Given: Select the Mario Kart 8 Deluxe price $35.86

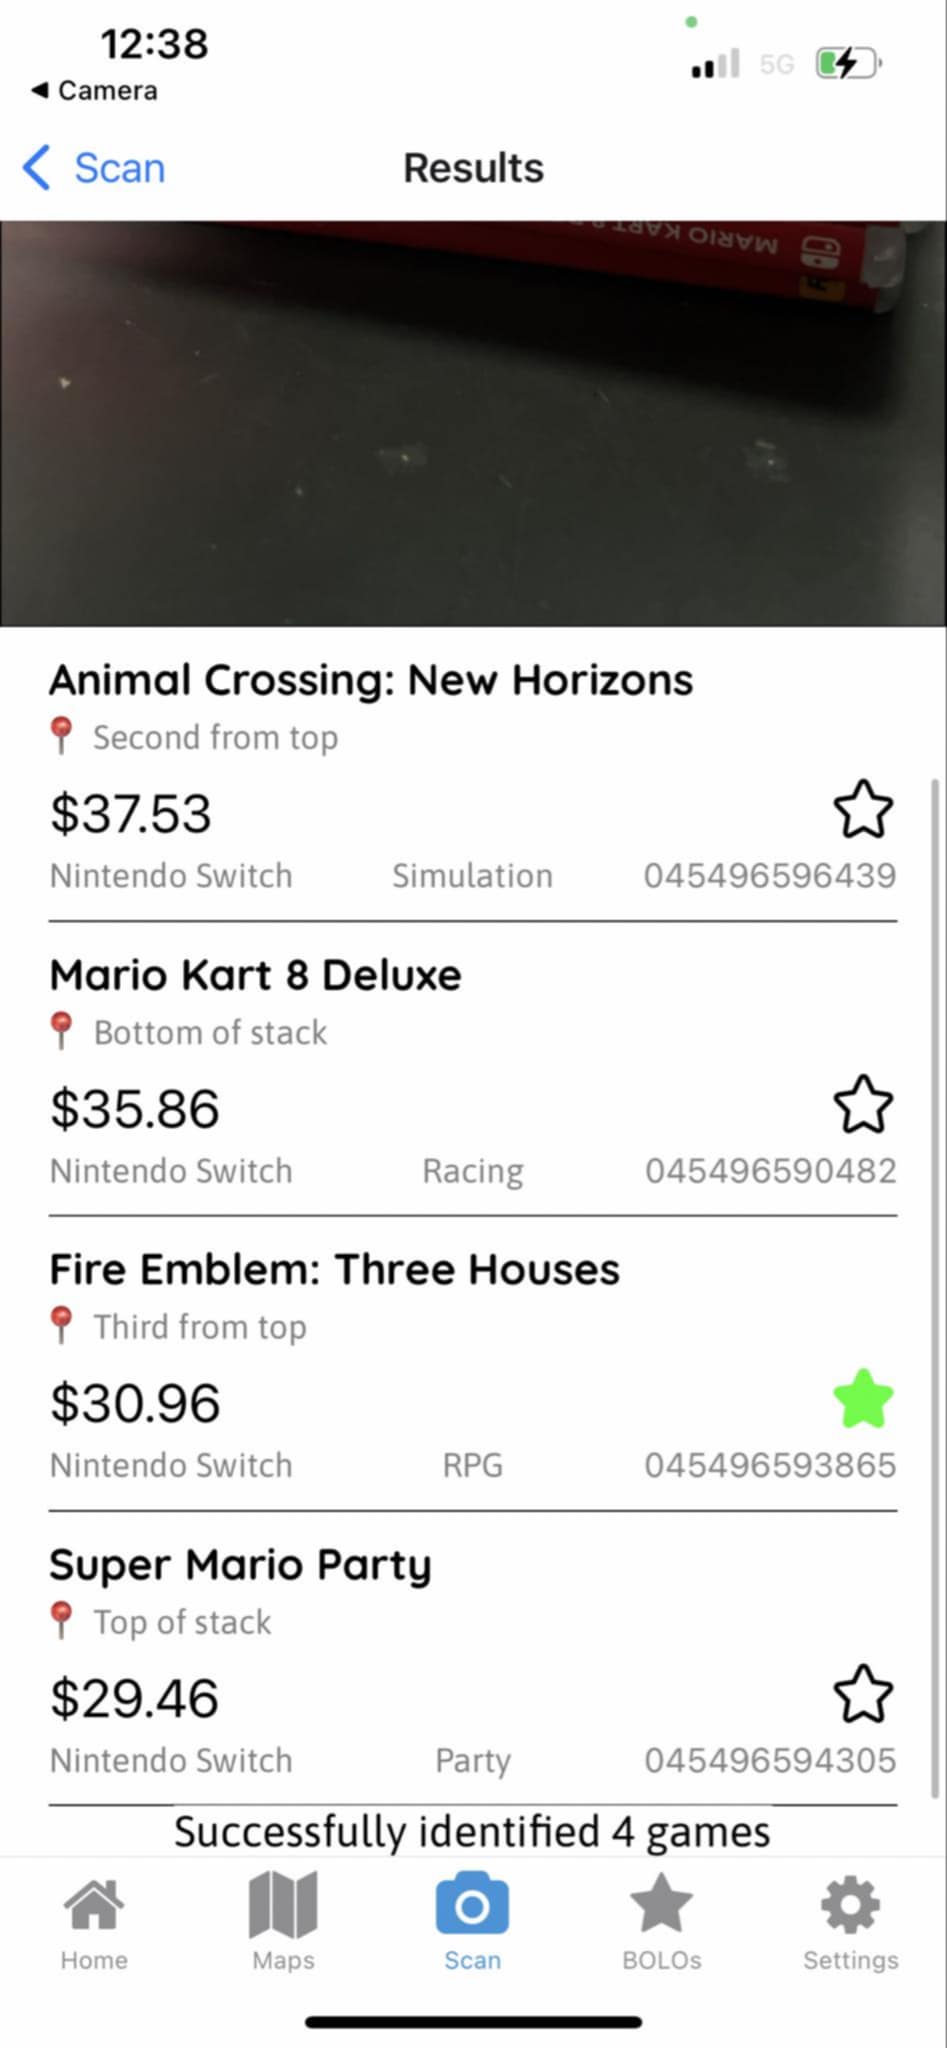Looking at the screenshot, I should coord(135,1109).
